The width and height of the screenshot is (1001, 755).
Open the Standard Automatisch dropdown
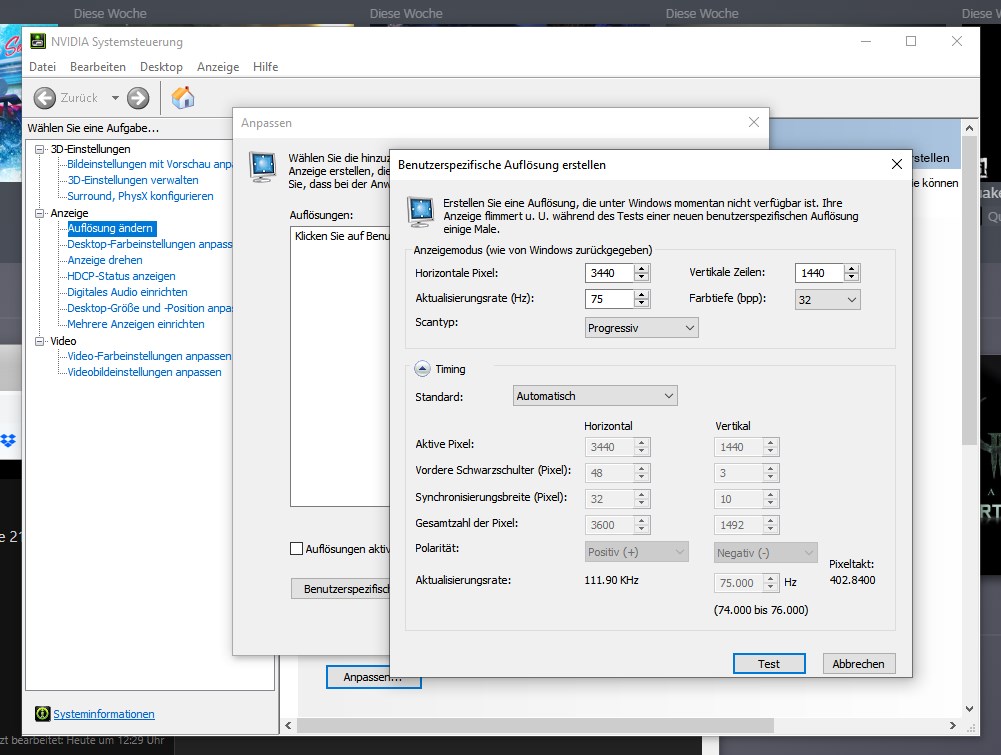click(595, 396)
